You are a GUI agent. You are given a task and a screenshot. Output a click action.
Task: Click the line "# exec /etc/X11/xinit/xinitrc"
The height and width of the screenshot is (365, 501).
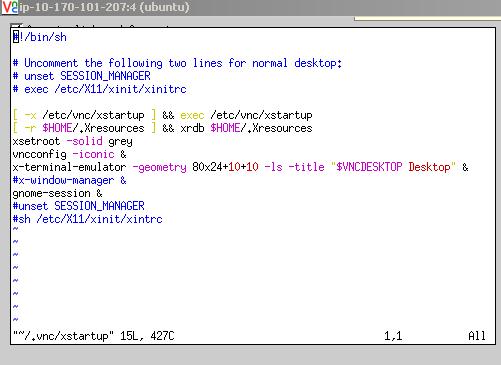tap(100, 89)
